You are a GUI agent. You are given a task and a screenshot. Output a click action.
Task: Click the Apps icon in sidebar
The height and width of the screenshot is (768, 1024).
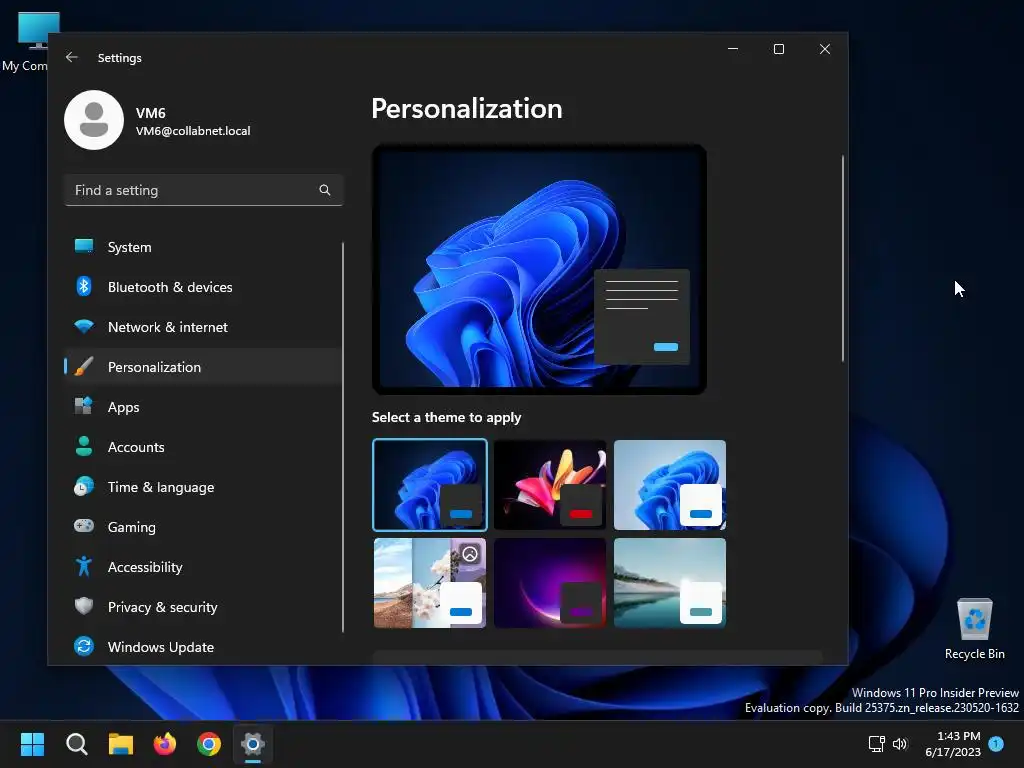coord(84,406)
